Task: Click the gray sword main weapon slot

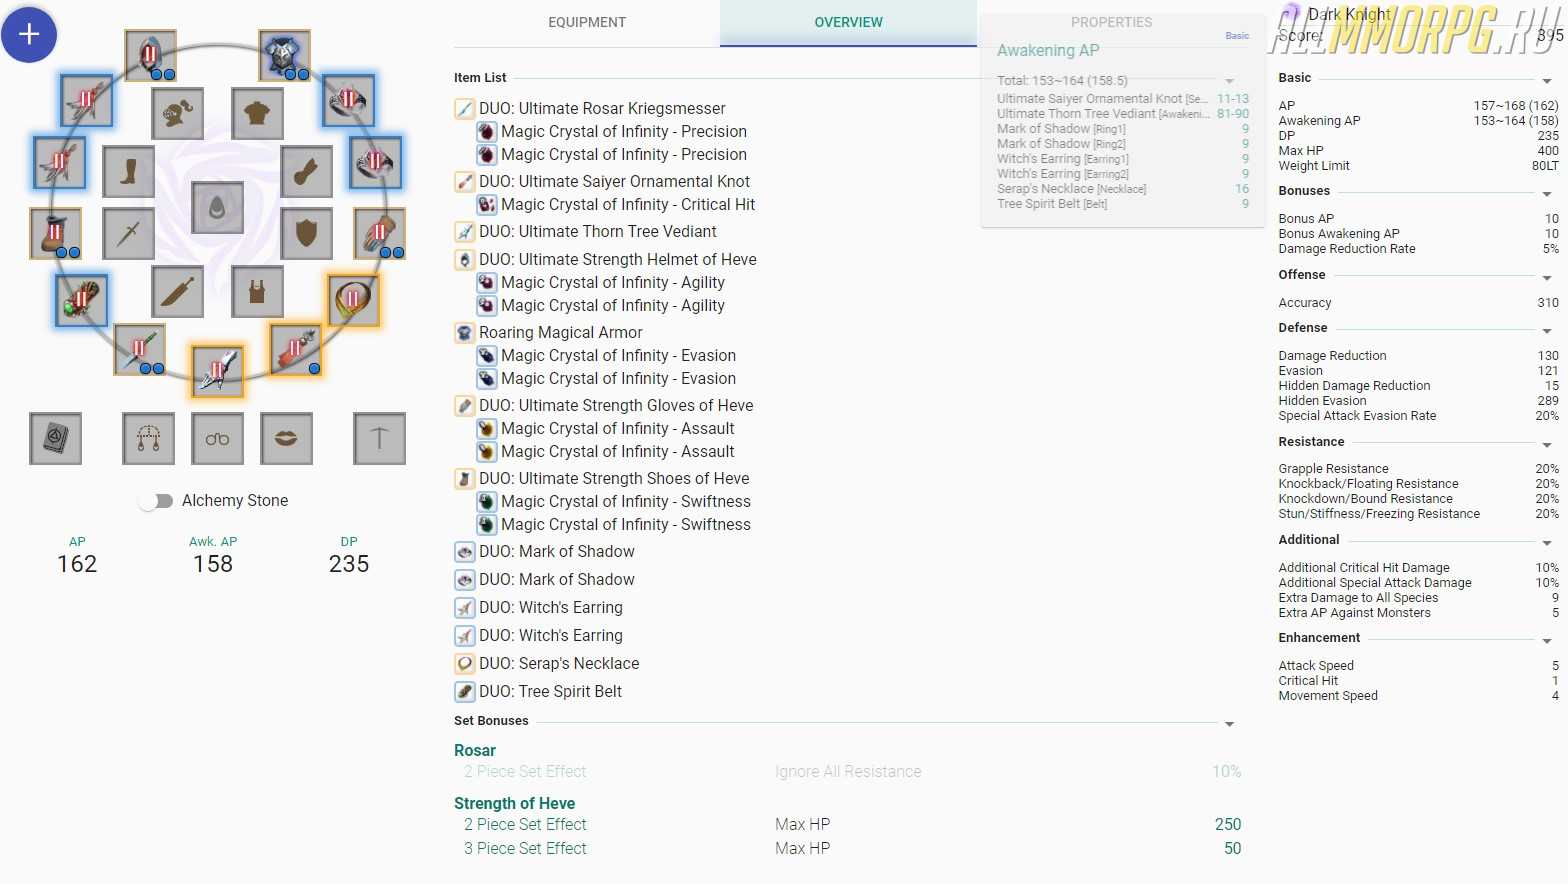Action: pos(129,233)
